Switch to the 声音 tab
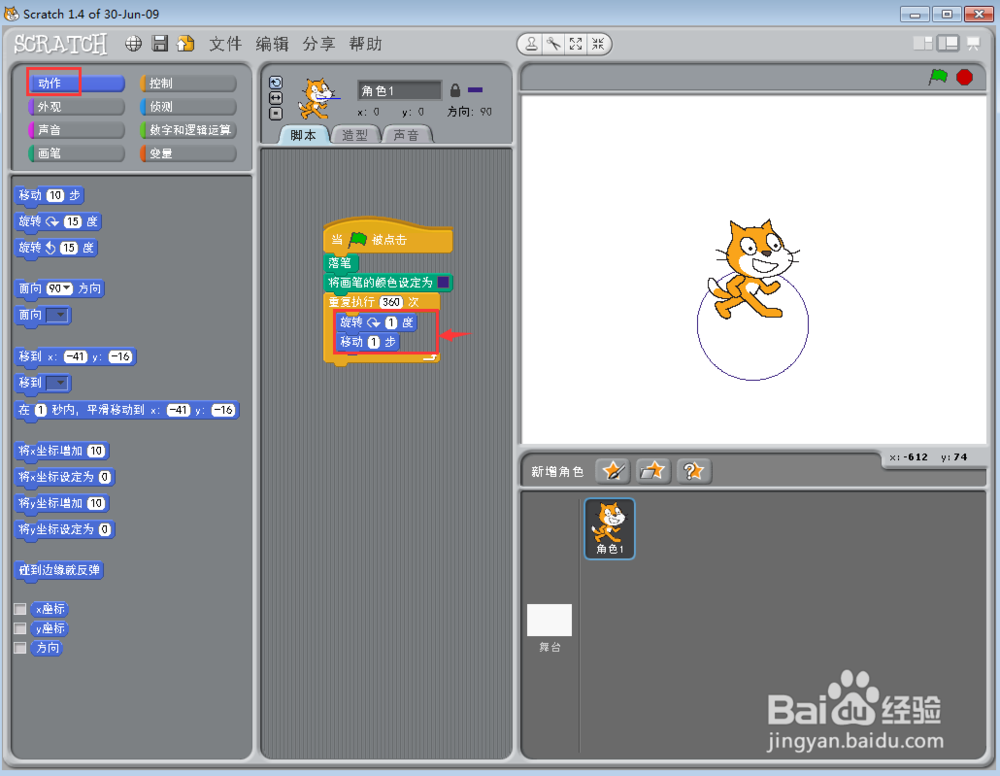The height and width of the screenshot is (776, 1000). pos(407,135)
